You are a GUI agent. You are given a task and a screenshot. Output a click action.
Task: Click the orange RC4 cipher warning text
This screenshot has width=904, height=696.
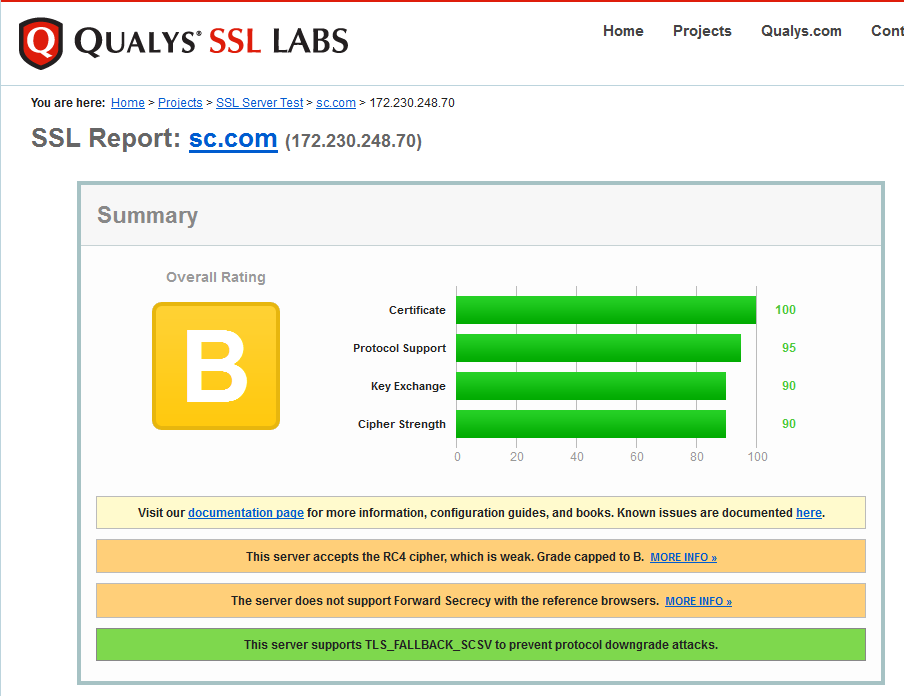tap(445, 557)
